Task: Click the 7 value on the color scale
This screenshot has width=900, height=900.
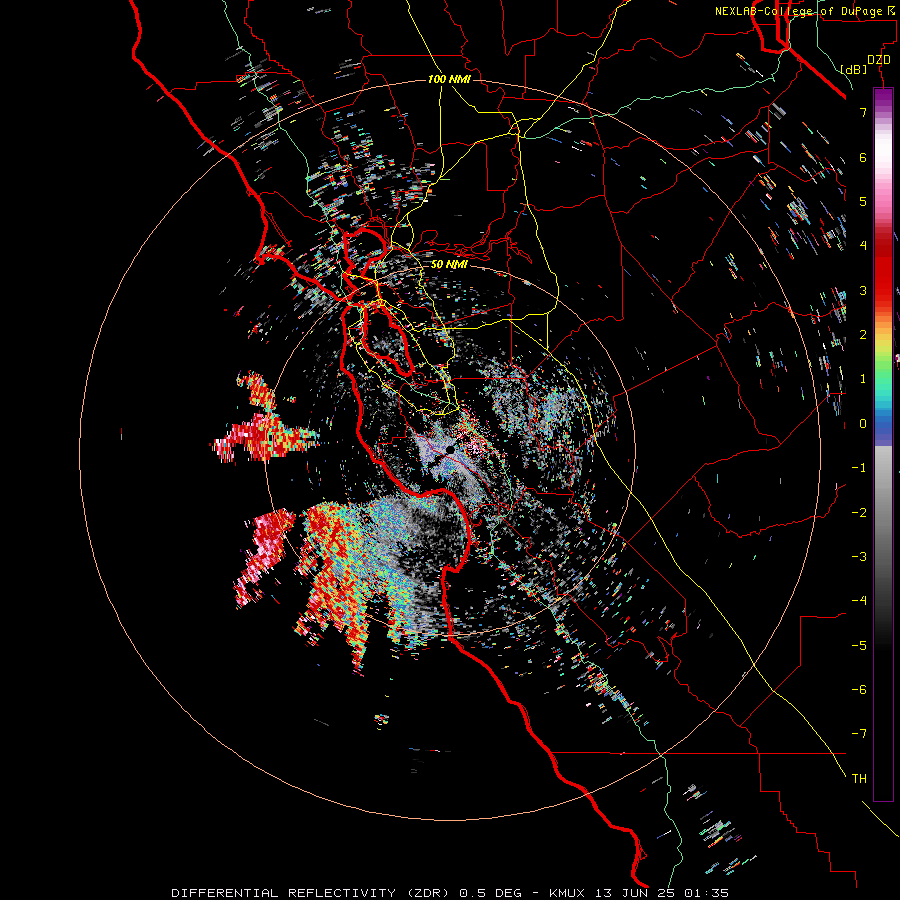Action: pyautogui.click(x=863, y=112)
